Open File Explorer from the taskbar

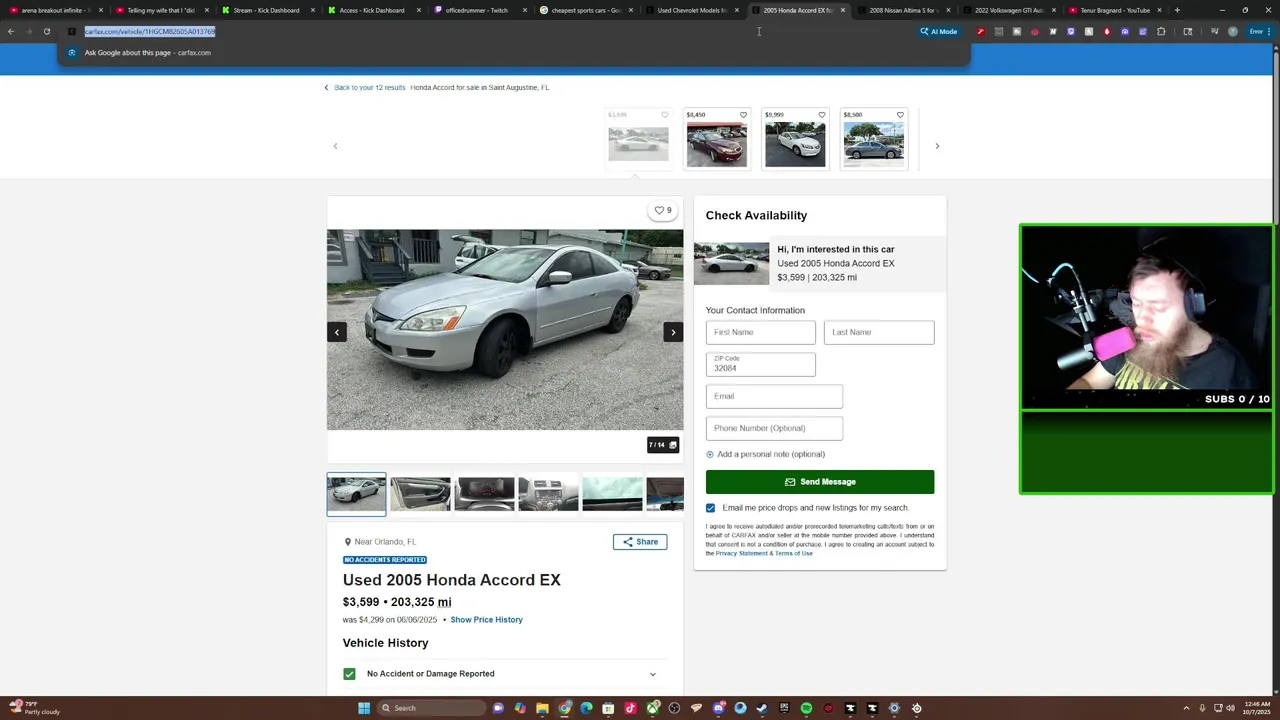(x=542, y=708)
